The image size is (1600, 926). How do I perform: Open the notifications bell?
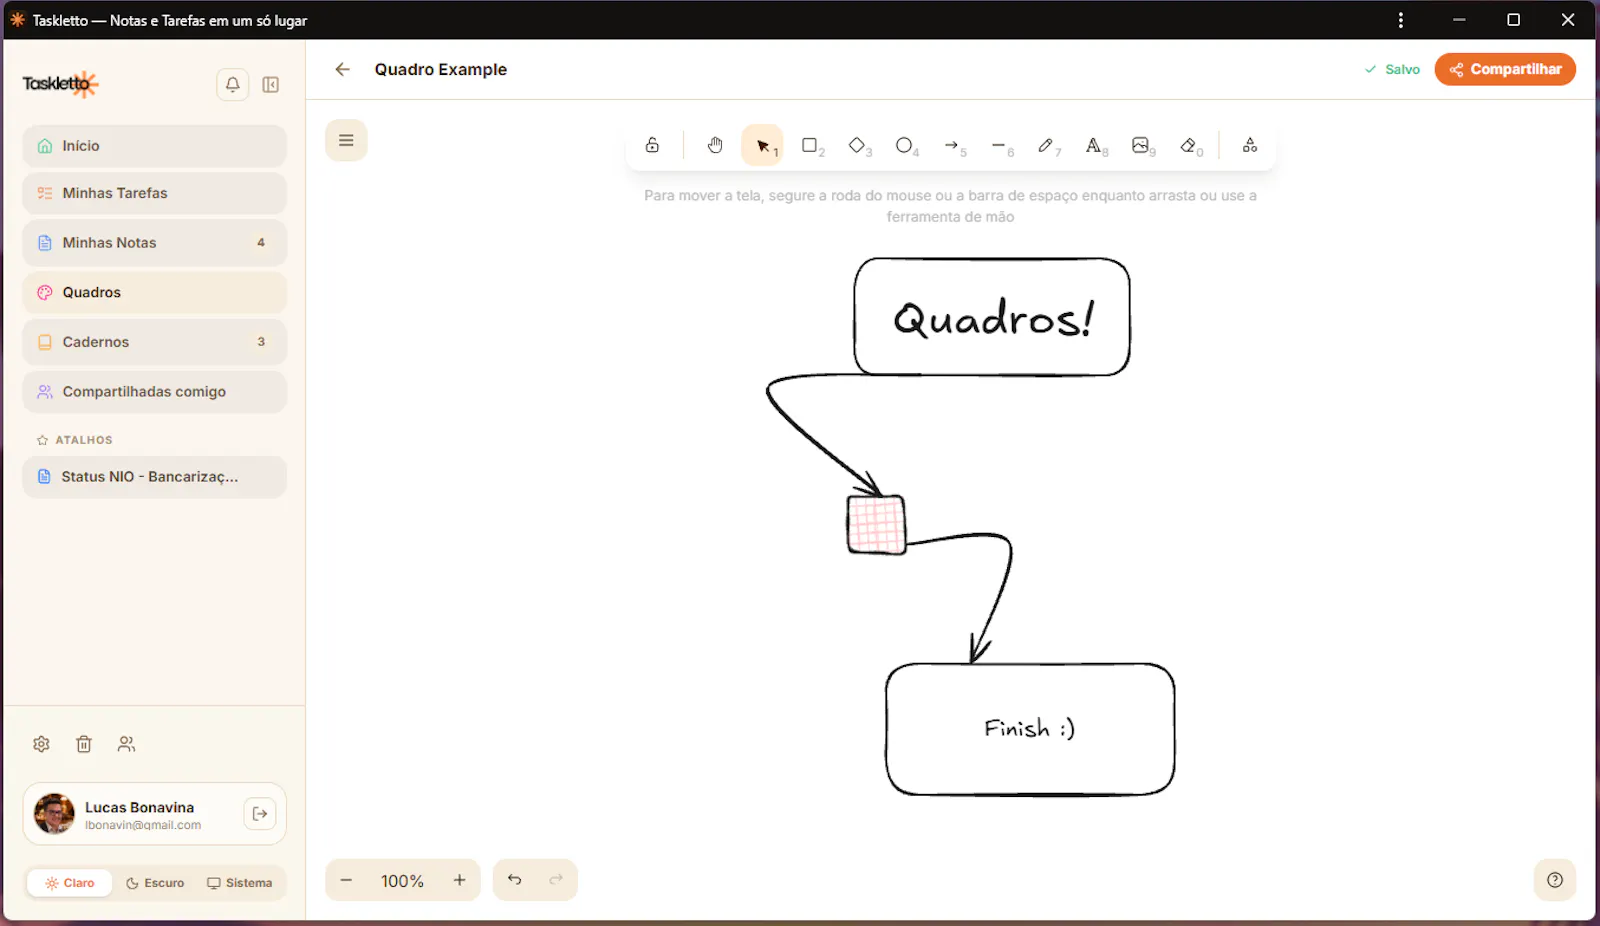(x=232, y=84)
